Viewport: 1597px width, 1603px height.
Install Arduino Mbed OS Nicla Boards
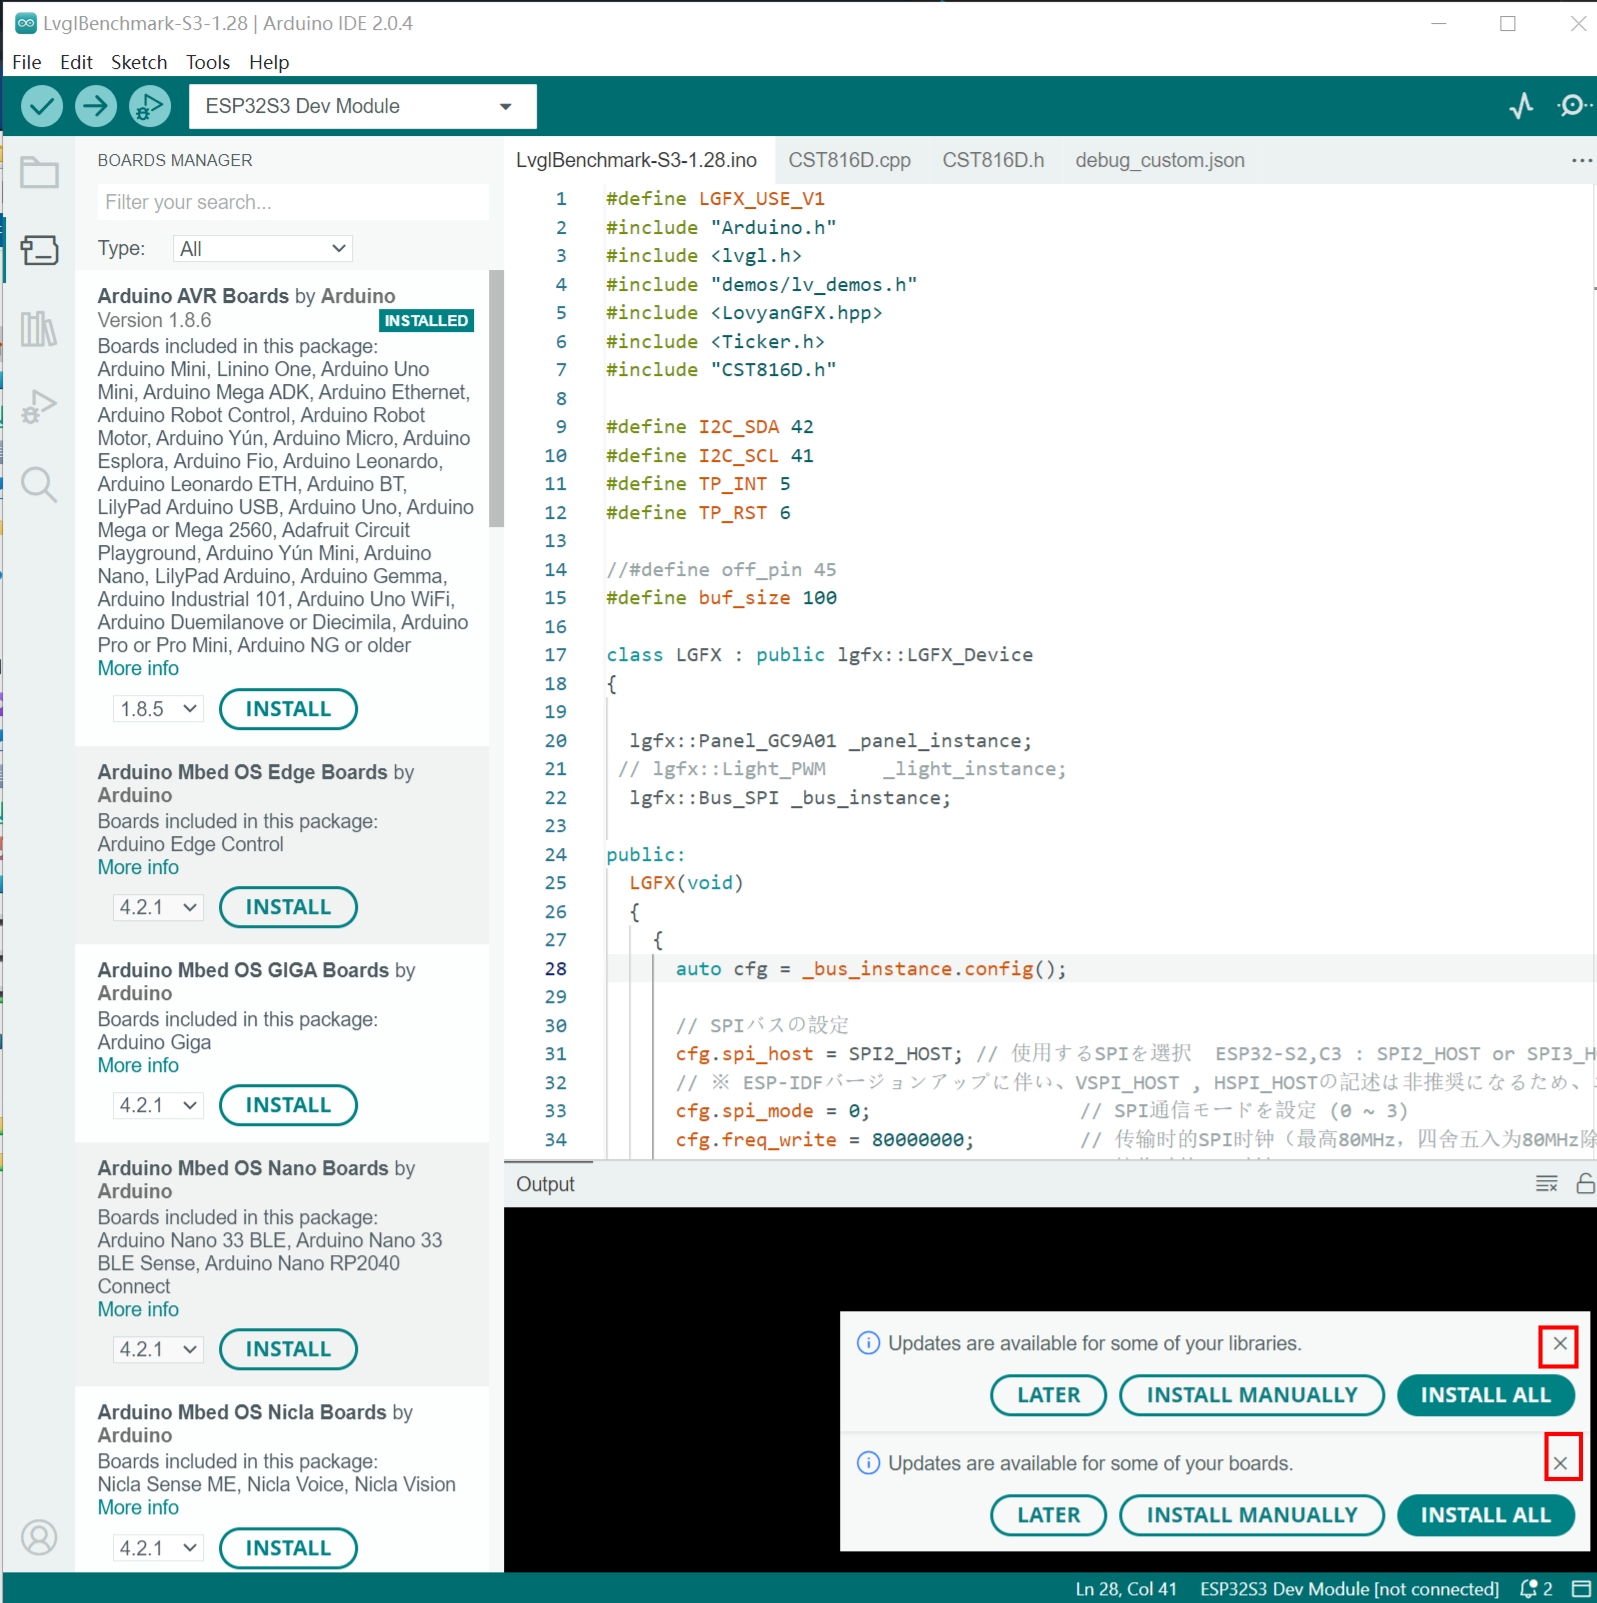[288, 1548]
